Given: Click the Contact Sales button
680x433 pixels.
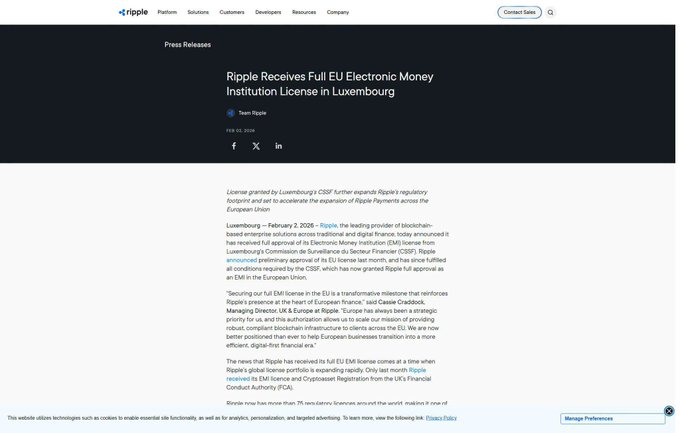Looking at the screenshot, I should pos(520,13).
